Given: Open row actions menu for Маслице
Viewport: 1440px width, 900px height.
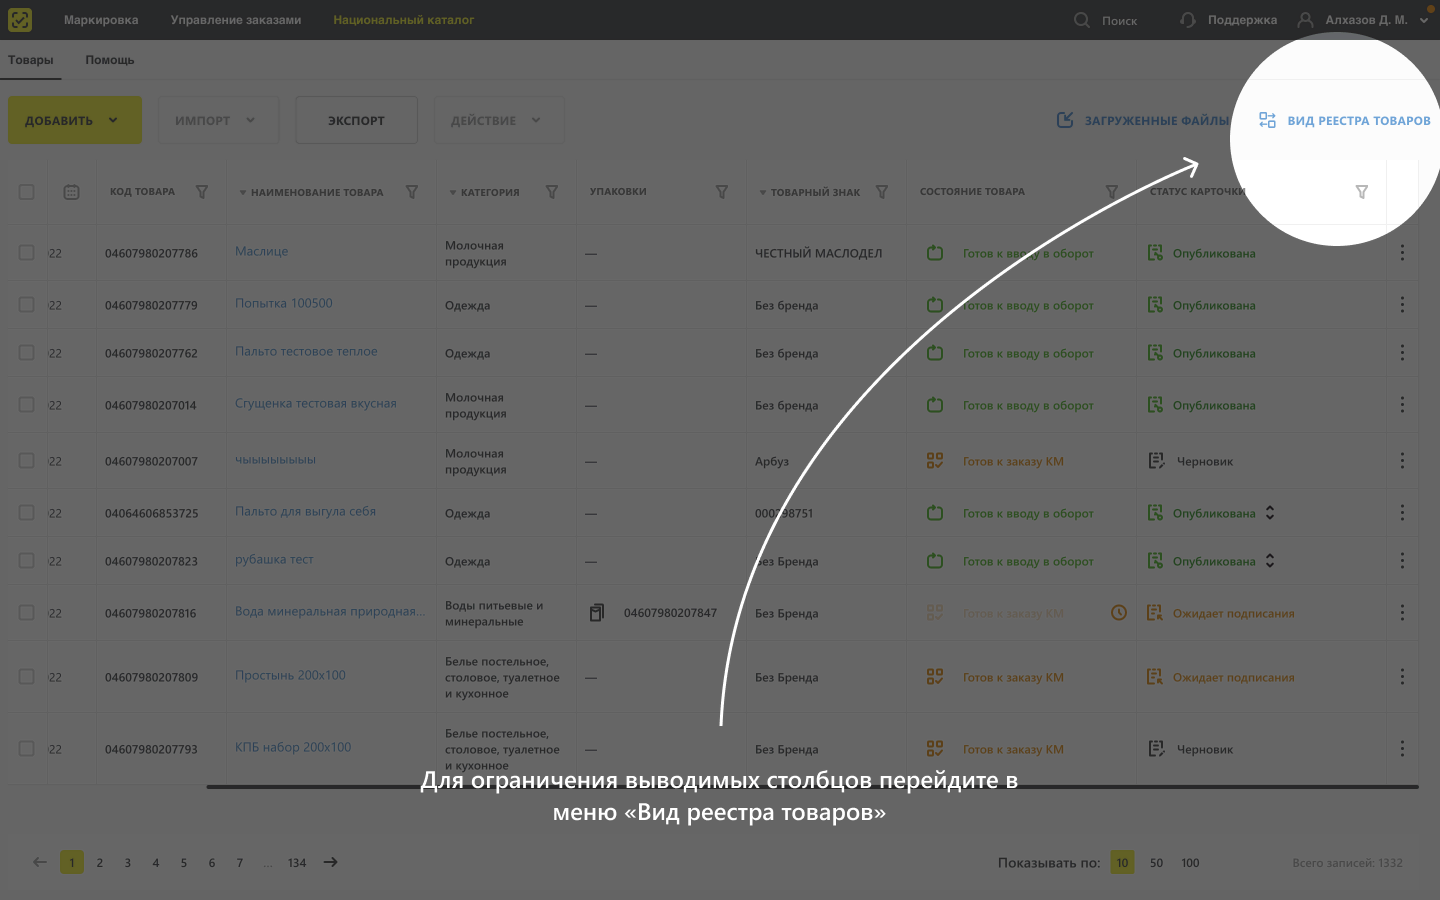Looking at the screenshot, I should click(1402, 253).
